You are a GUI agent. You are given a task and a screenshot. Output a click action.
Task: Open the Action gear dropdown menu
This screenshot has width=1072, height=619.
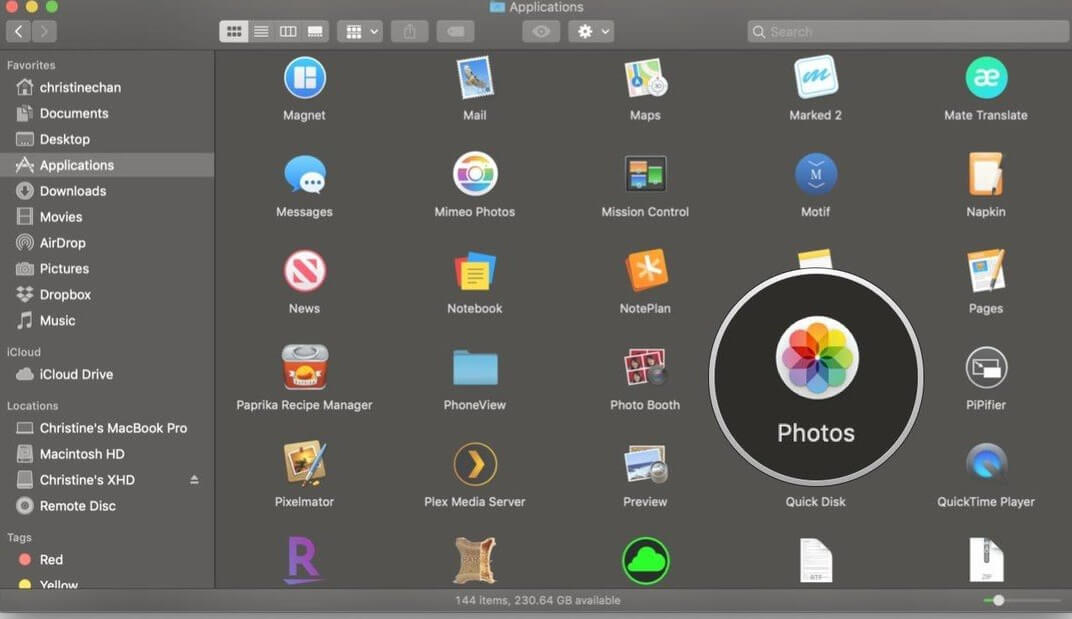(x=591, y=31)
